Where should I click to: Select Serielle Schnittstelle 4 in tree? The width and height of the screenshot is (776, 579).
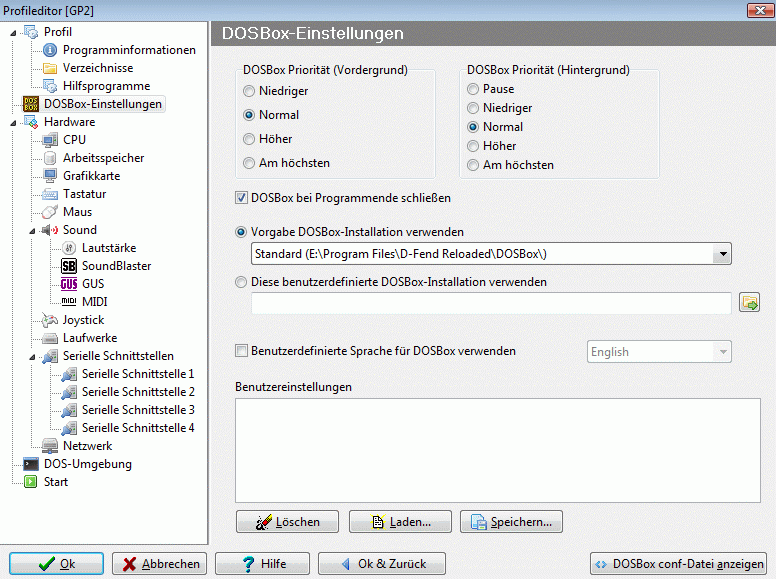[138, 428]
